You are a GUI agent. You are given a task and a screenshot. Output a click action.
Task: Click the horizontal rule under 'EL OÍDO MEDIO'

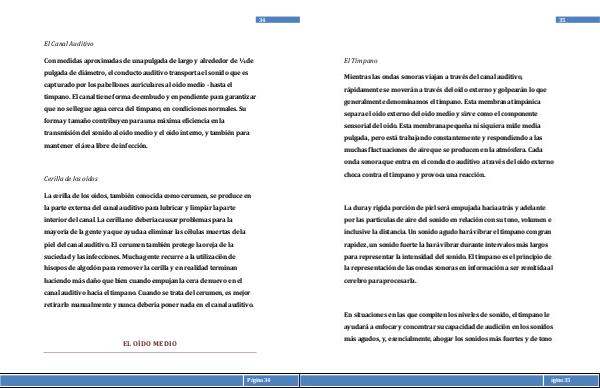[150, 352]
